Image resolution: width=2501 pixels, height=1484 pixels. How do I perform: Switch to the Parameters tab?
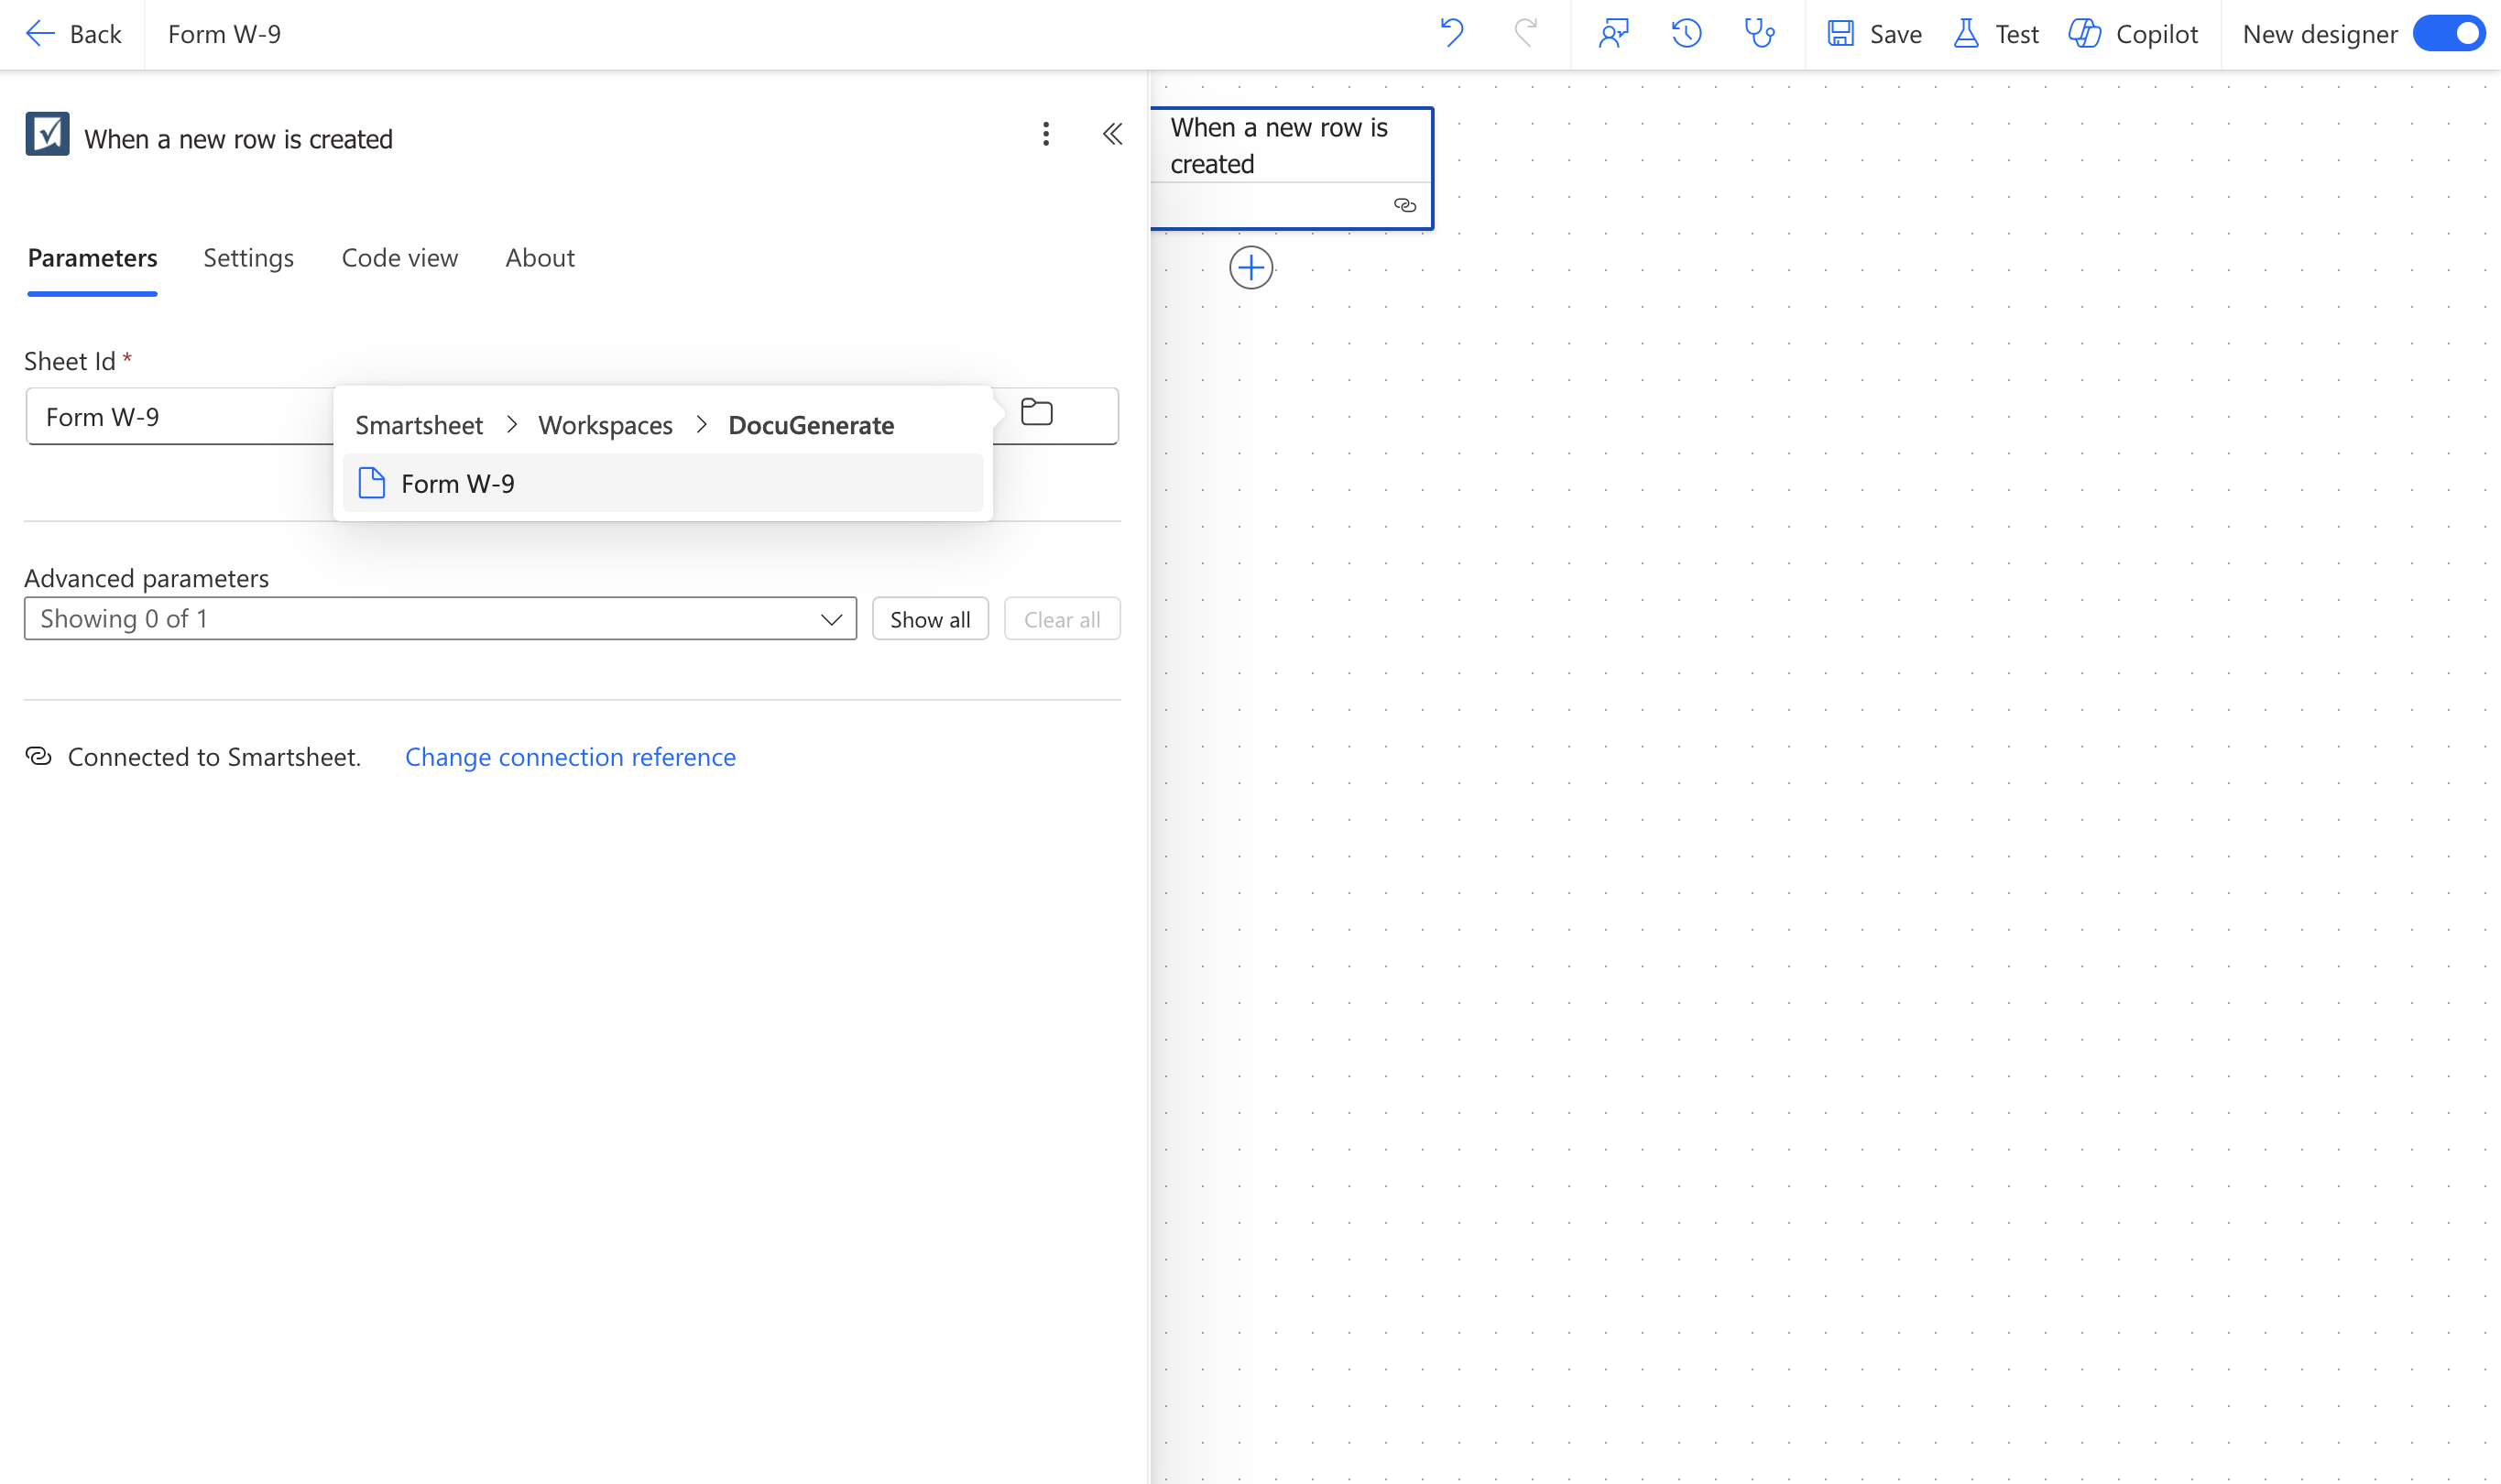click(x=92, y=258)
